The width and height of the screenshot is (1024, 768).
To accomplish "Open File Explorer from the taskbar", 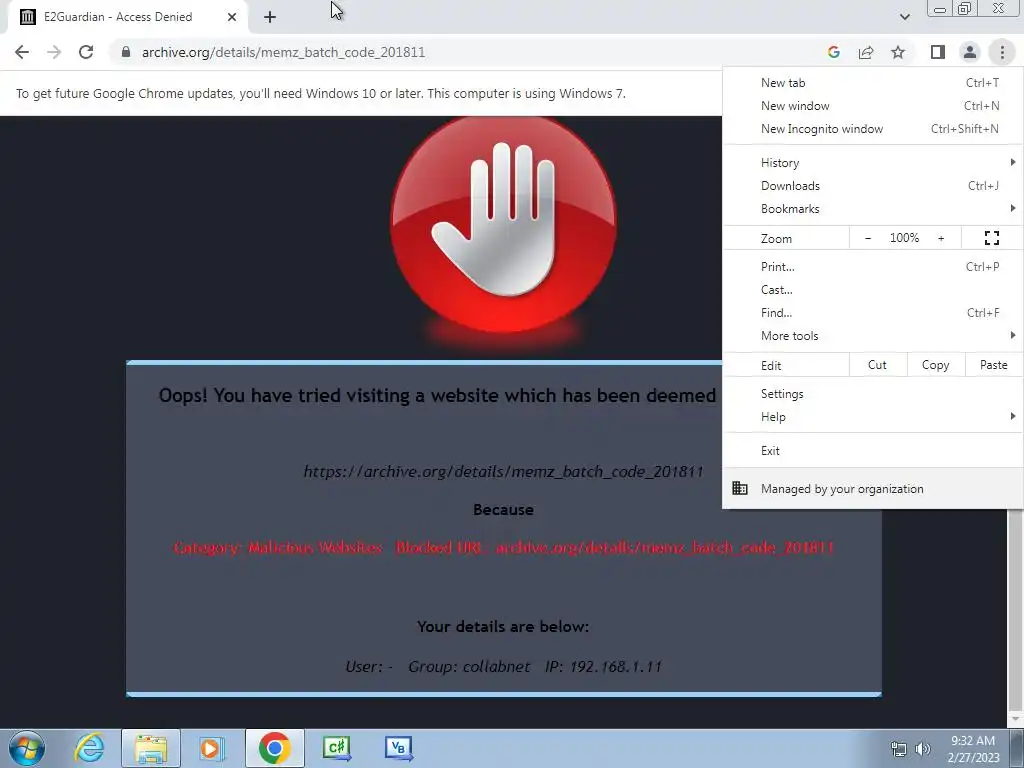I will pos(151,748).
